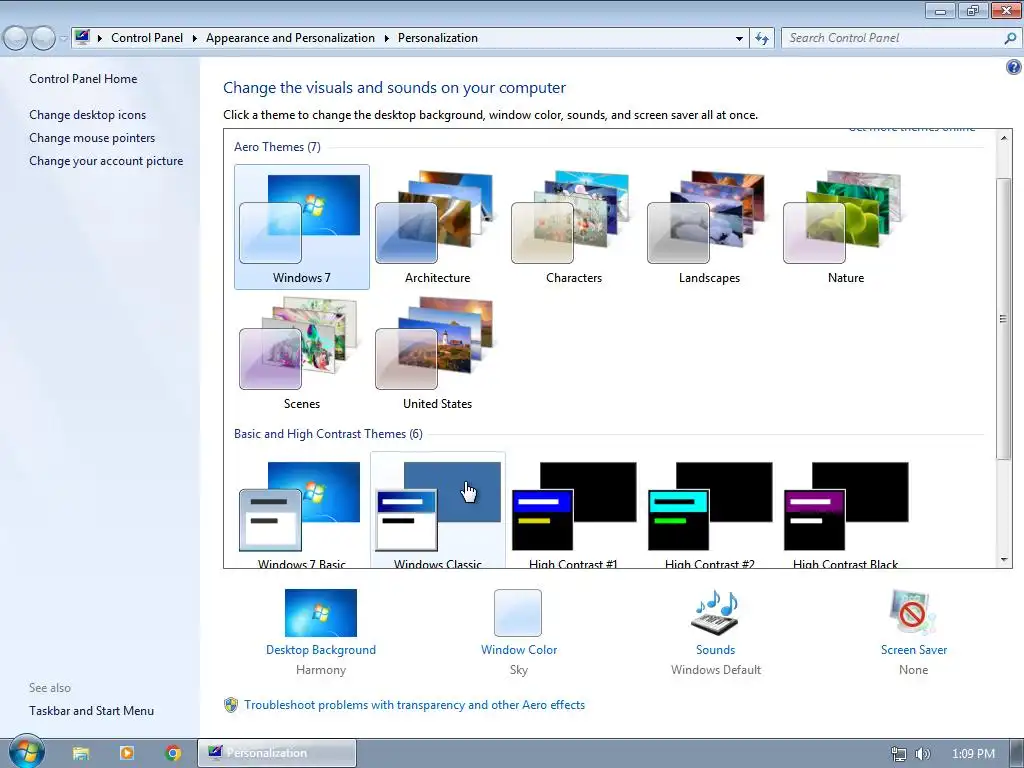Open the Windows Start button
This screenshot has height=768, width=1024.
(x=27, y=752)
